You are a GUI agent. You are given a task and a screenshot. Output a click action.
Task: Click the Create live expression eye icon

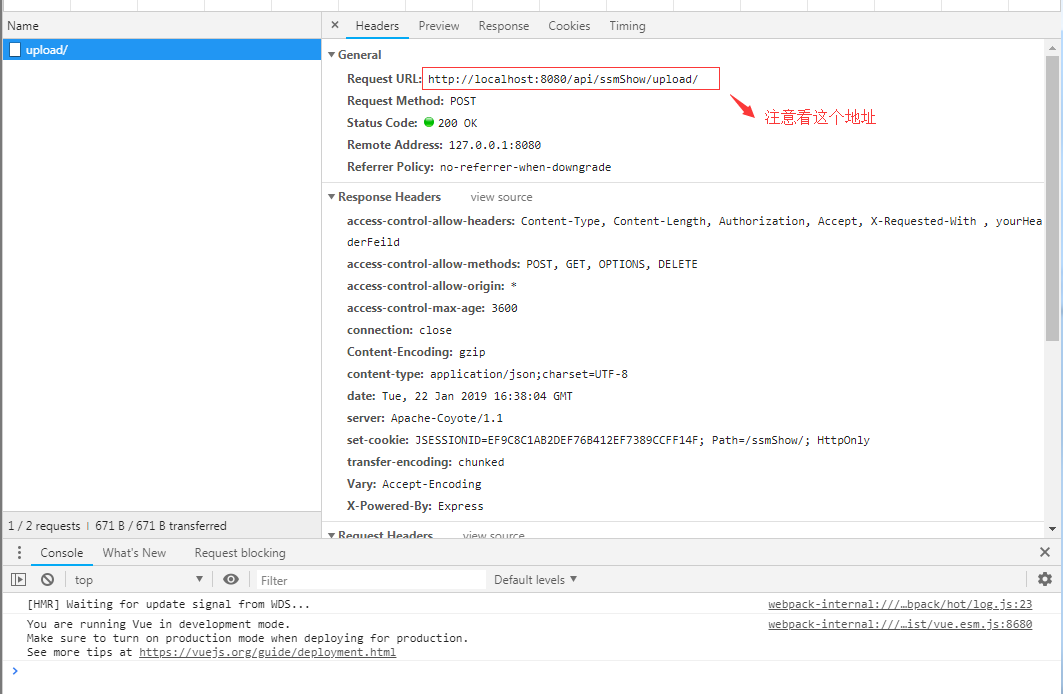231,579
